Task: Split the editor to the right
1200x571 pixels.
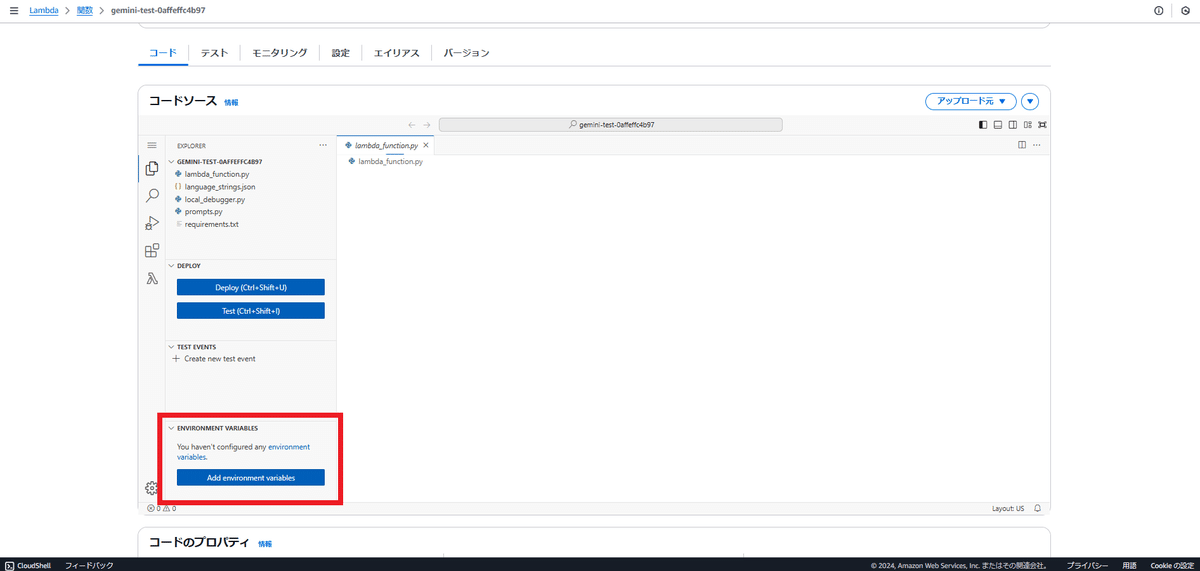Action: tap(1022, 145)
